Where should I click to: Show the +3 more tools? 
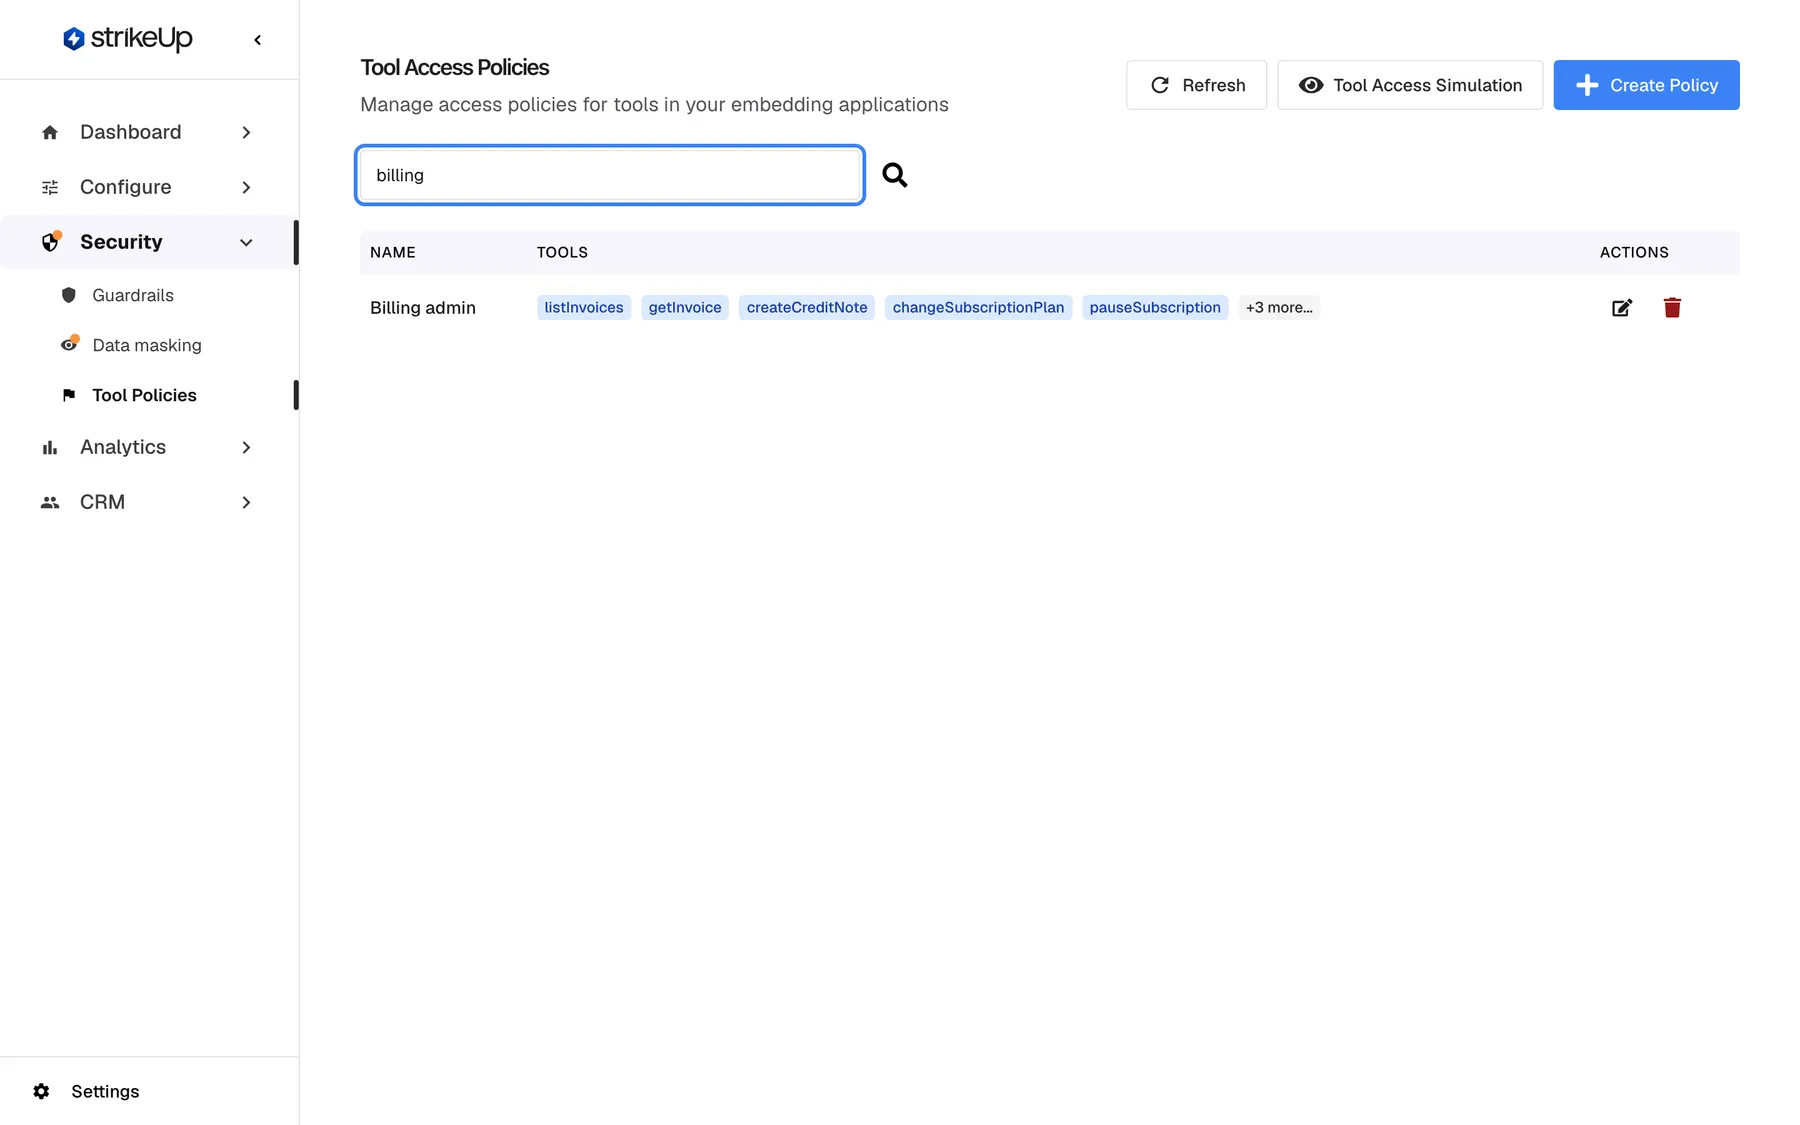click(x=1279, y=308)
